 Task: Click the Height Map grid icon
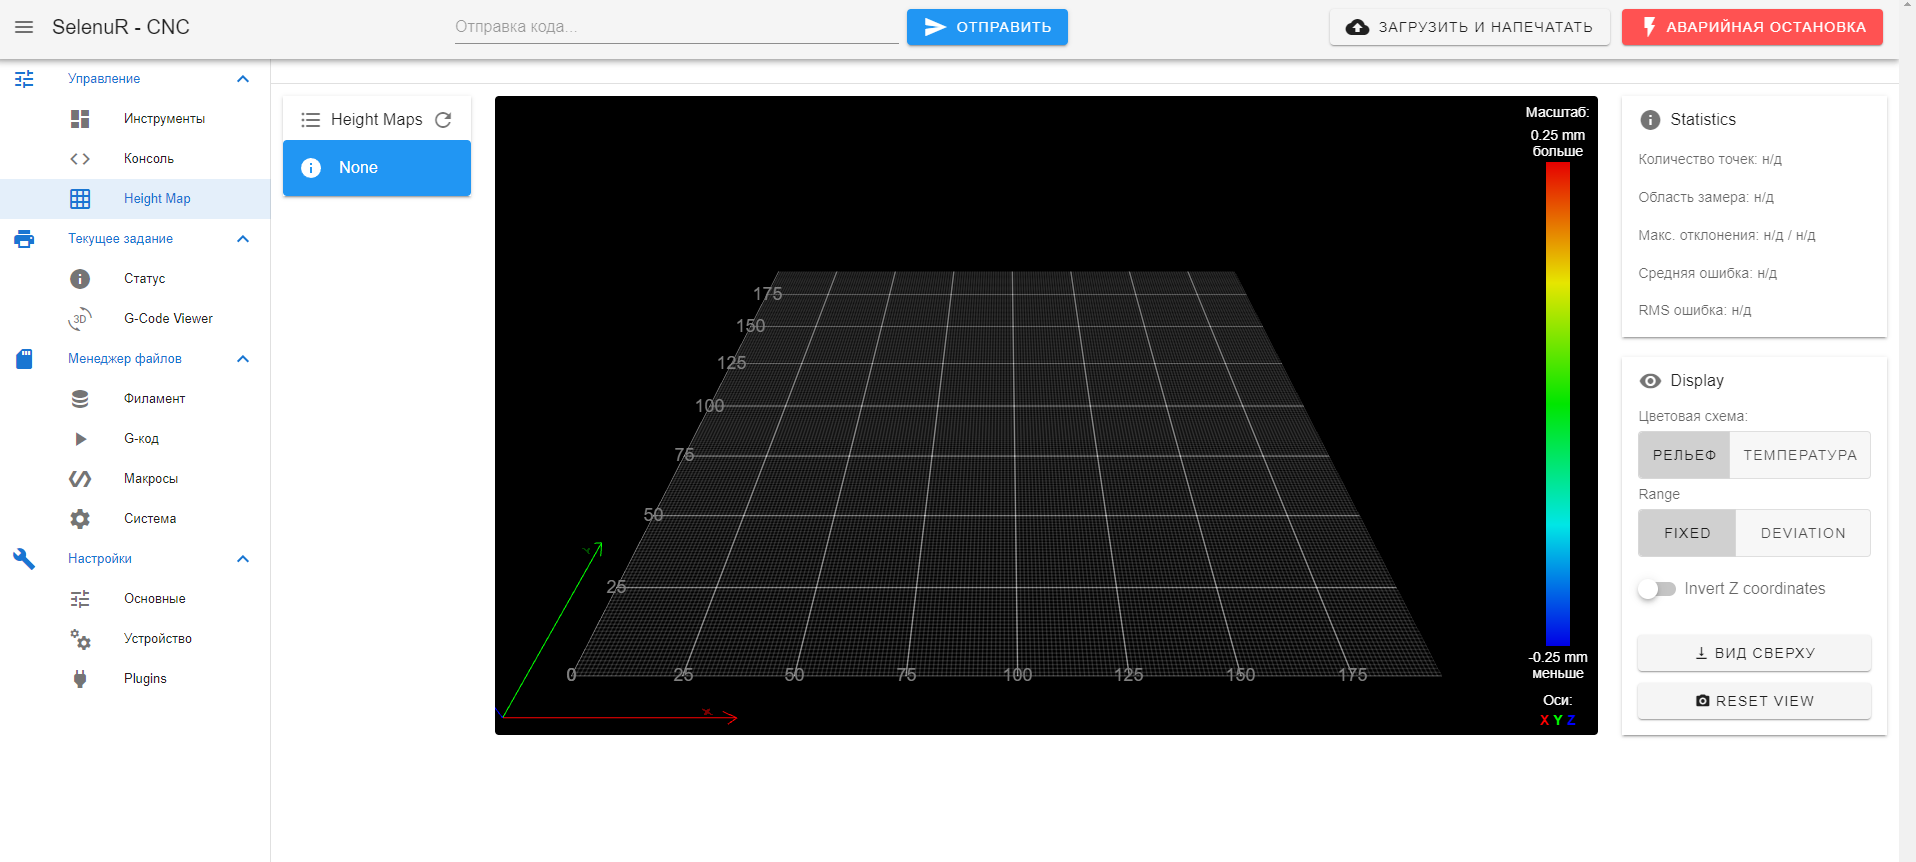click(x=80, y=199)
